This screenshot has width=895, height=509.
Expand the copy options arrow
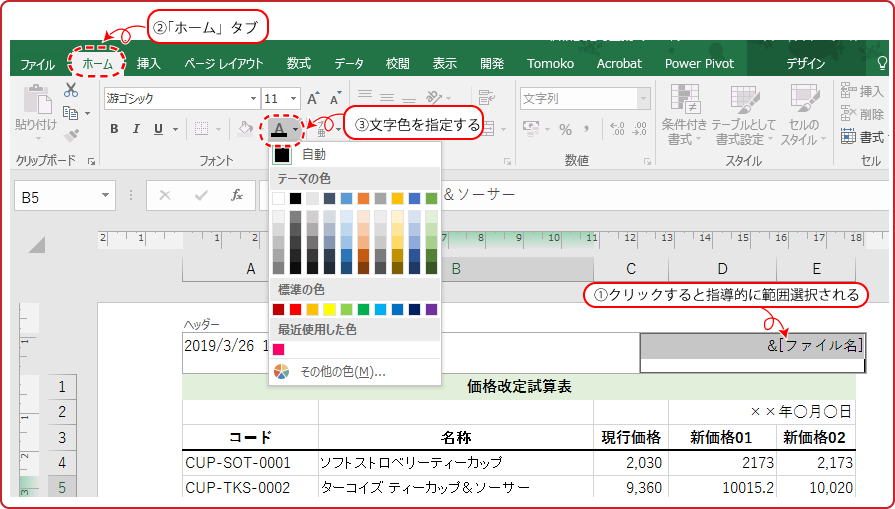tap(87, 114)
